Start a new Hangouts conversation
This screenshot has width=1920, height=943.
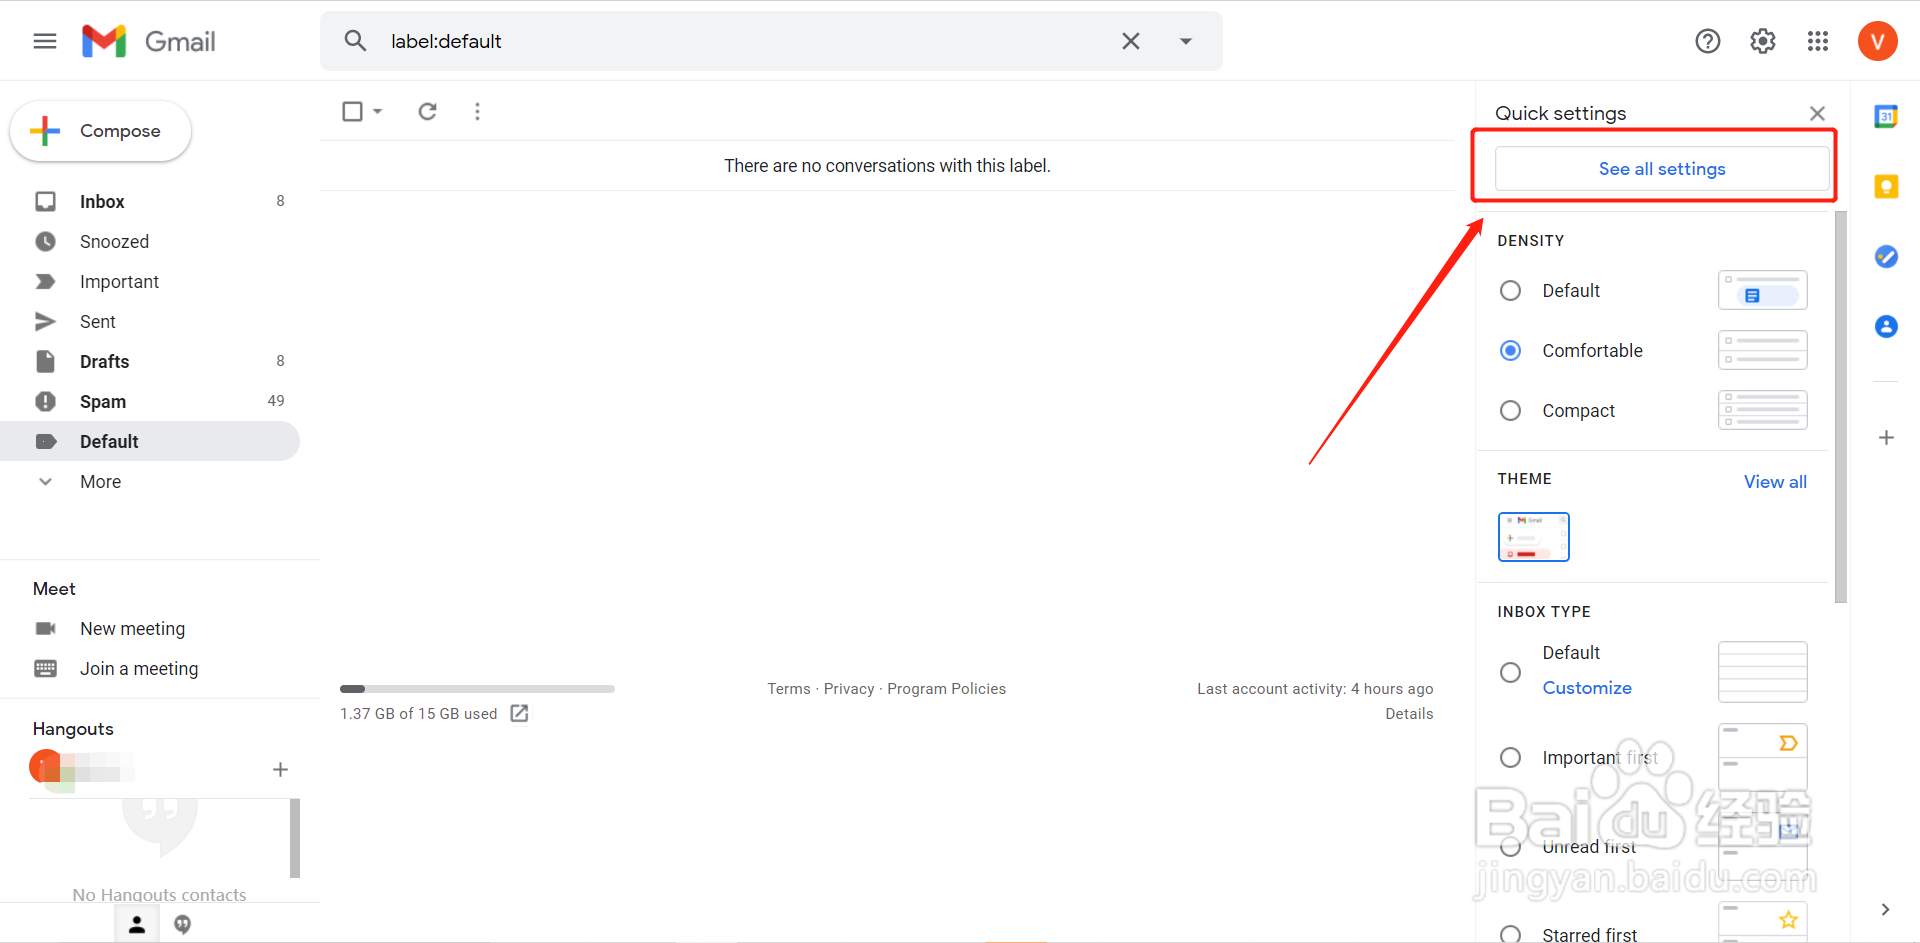click(280, 769)
